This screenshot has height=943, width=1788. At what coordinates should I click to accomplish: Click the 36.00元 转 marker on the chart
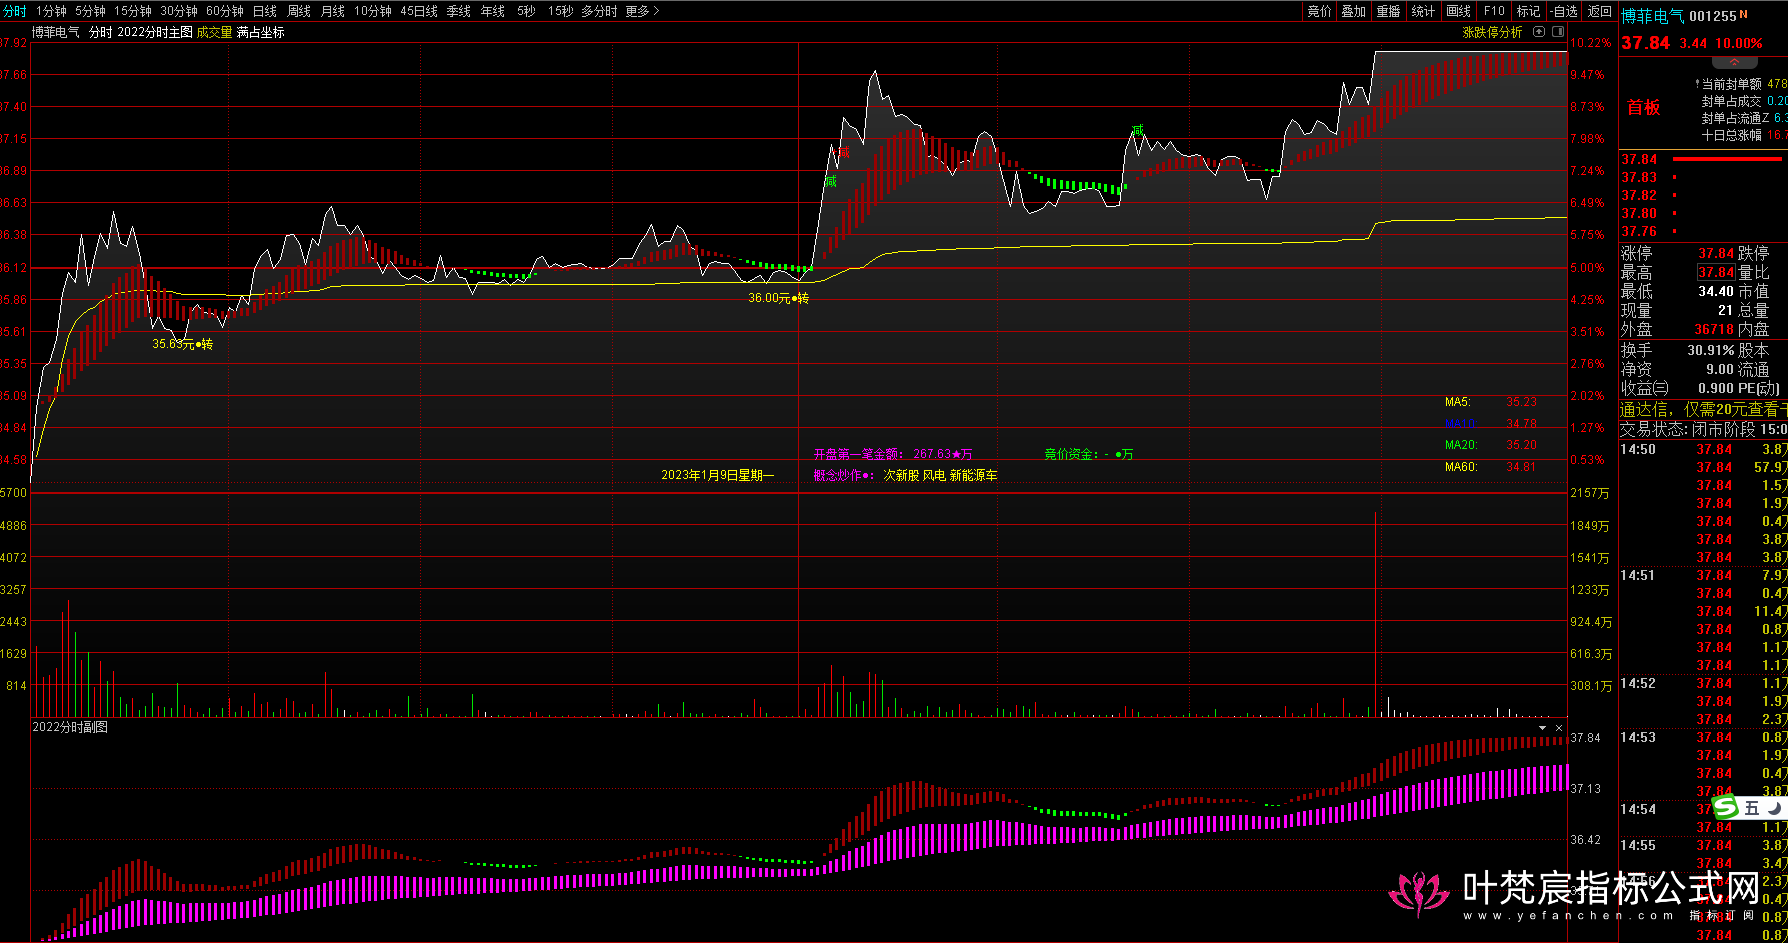point(778,298)
